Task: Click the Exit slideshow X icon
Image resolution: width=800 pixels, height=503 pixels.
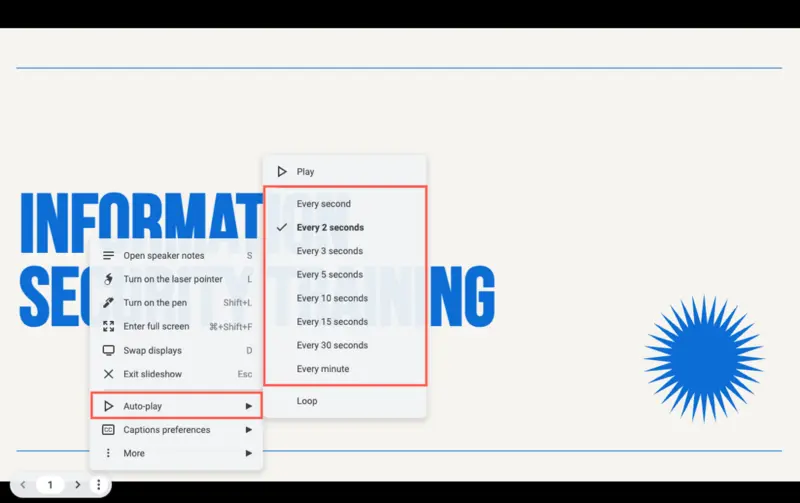Action: coord(108,374)
